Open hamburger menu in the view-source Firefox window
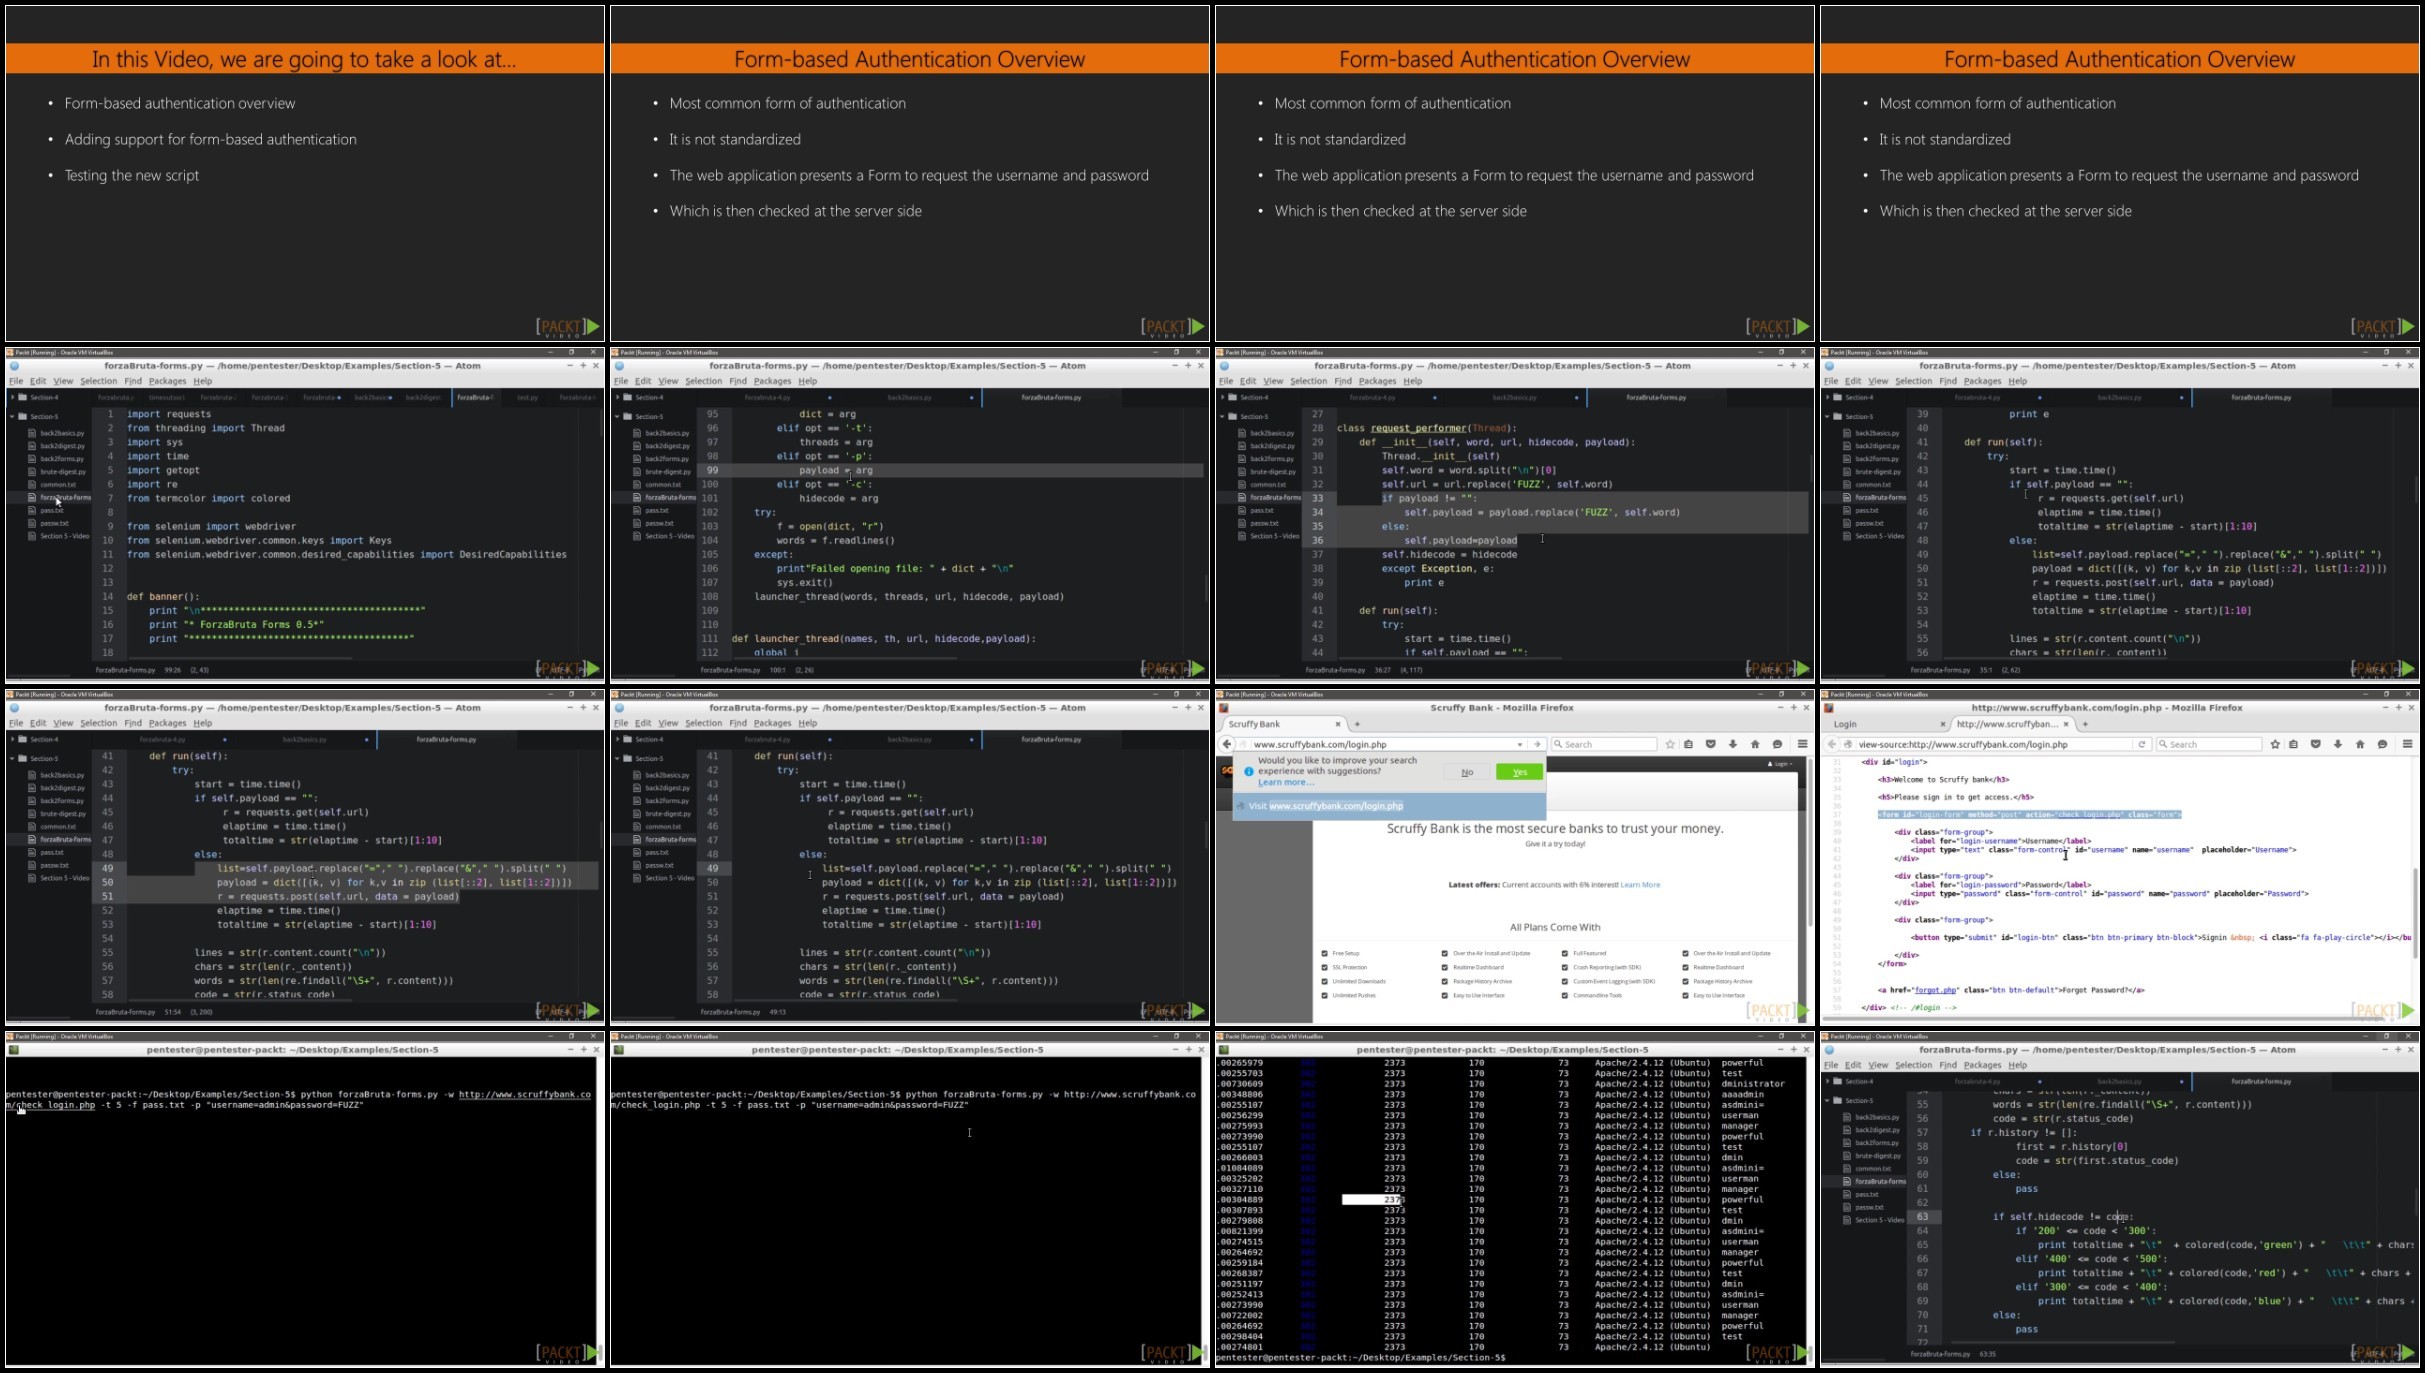This screenshot has height=1373, width=2425. coord(2407,744)
